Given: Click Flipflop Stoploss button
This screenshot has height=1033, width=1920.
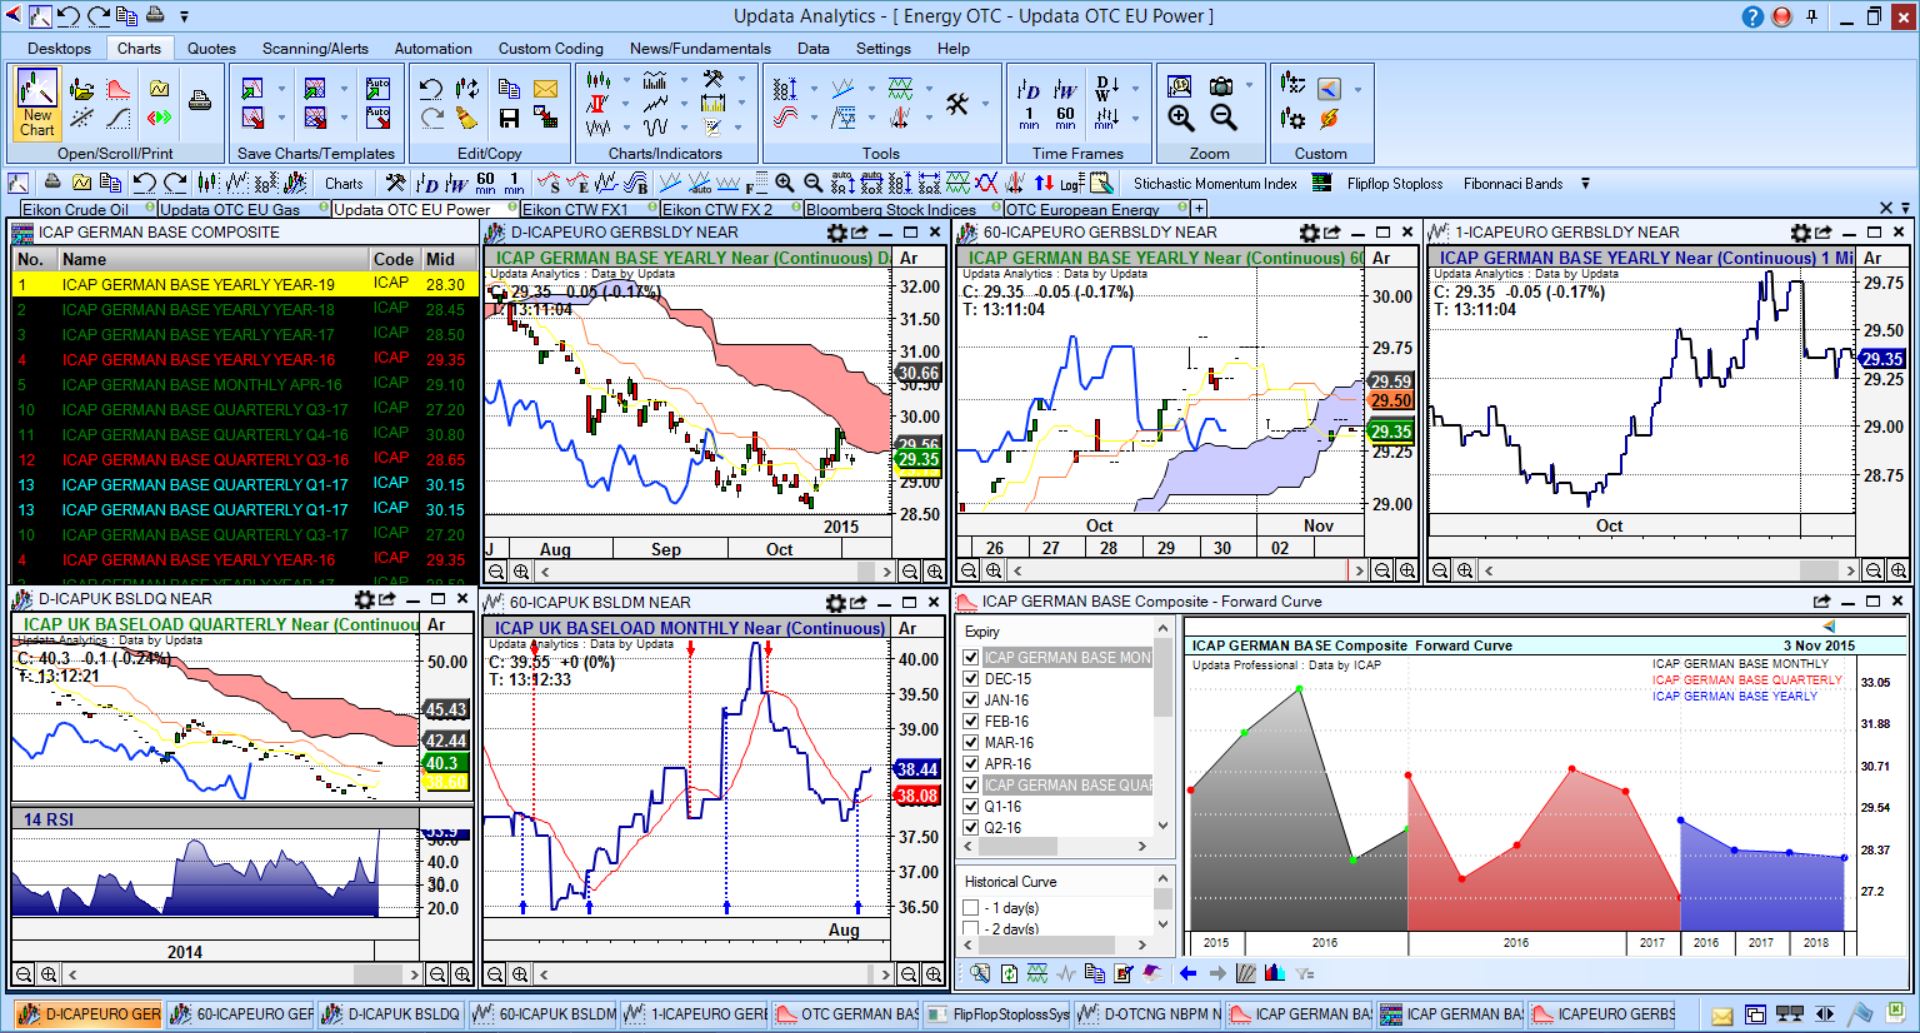Looking at the screenshot, I should [1395, 184].
